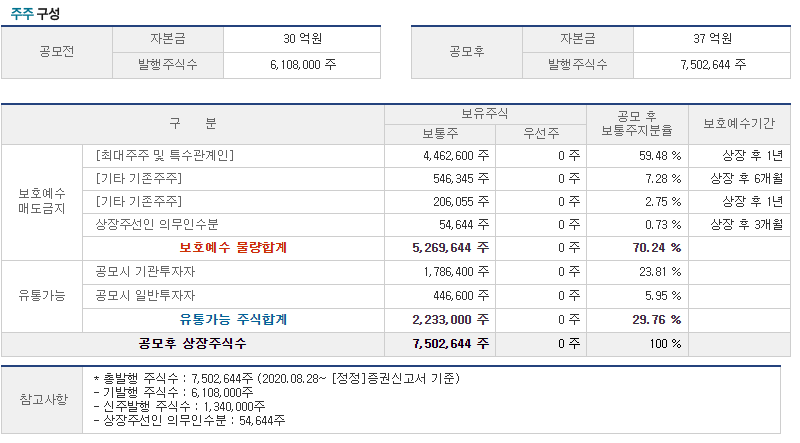Click the 23.81 % share ratio
Screen dimensions: 800x443
tap(660, 272)
